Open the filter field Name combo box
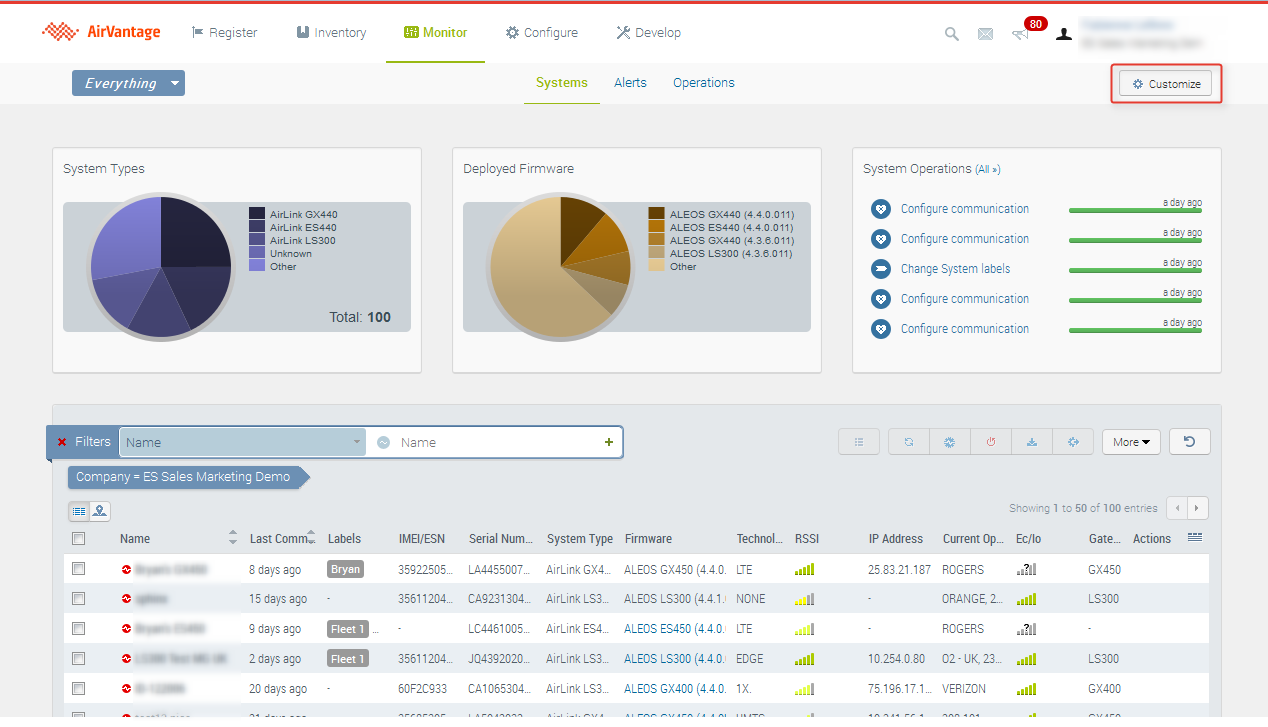 243,442
